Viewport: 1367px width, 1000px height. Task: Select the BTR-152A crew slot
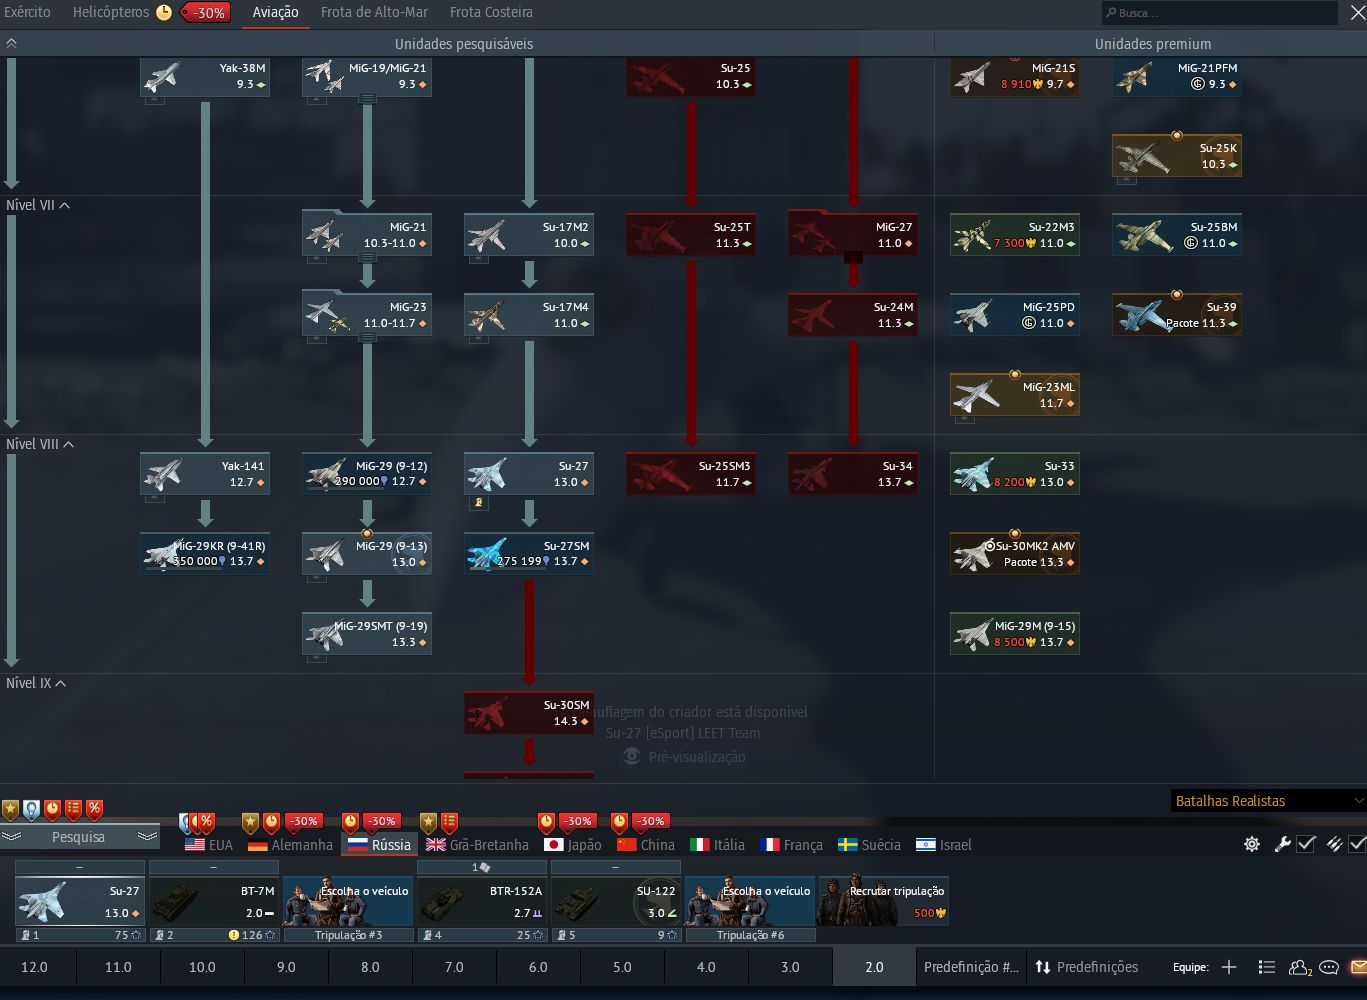[482, 901]
